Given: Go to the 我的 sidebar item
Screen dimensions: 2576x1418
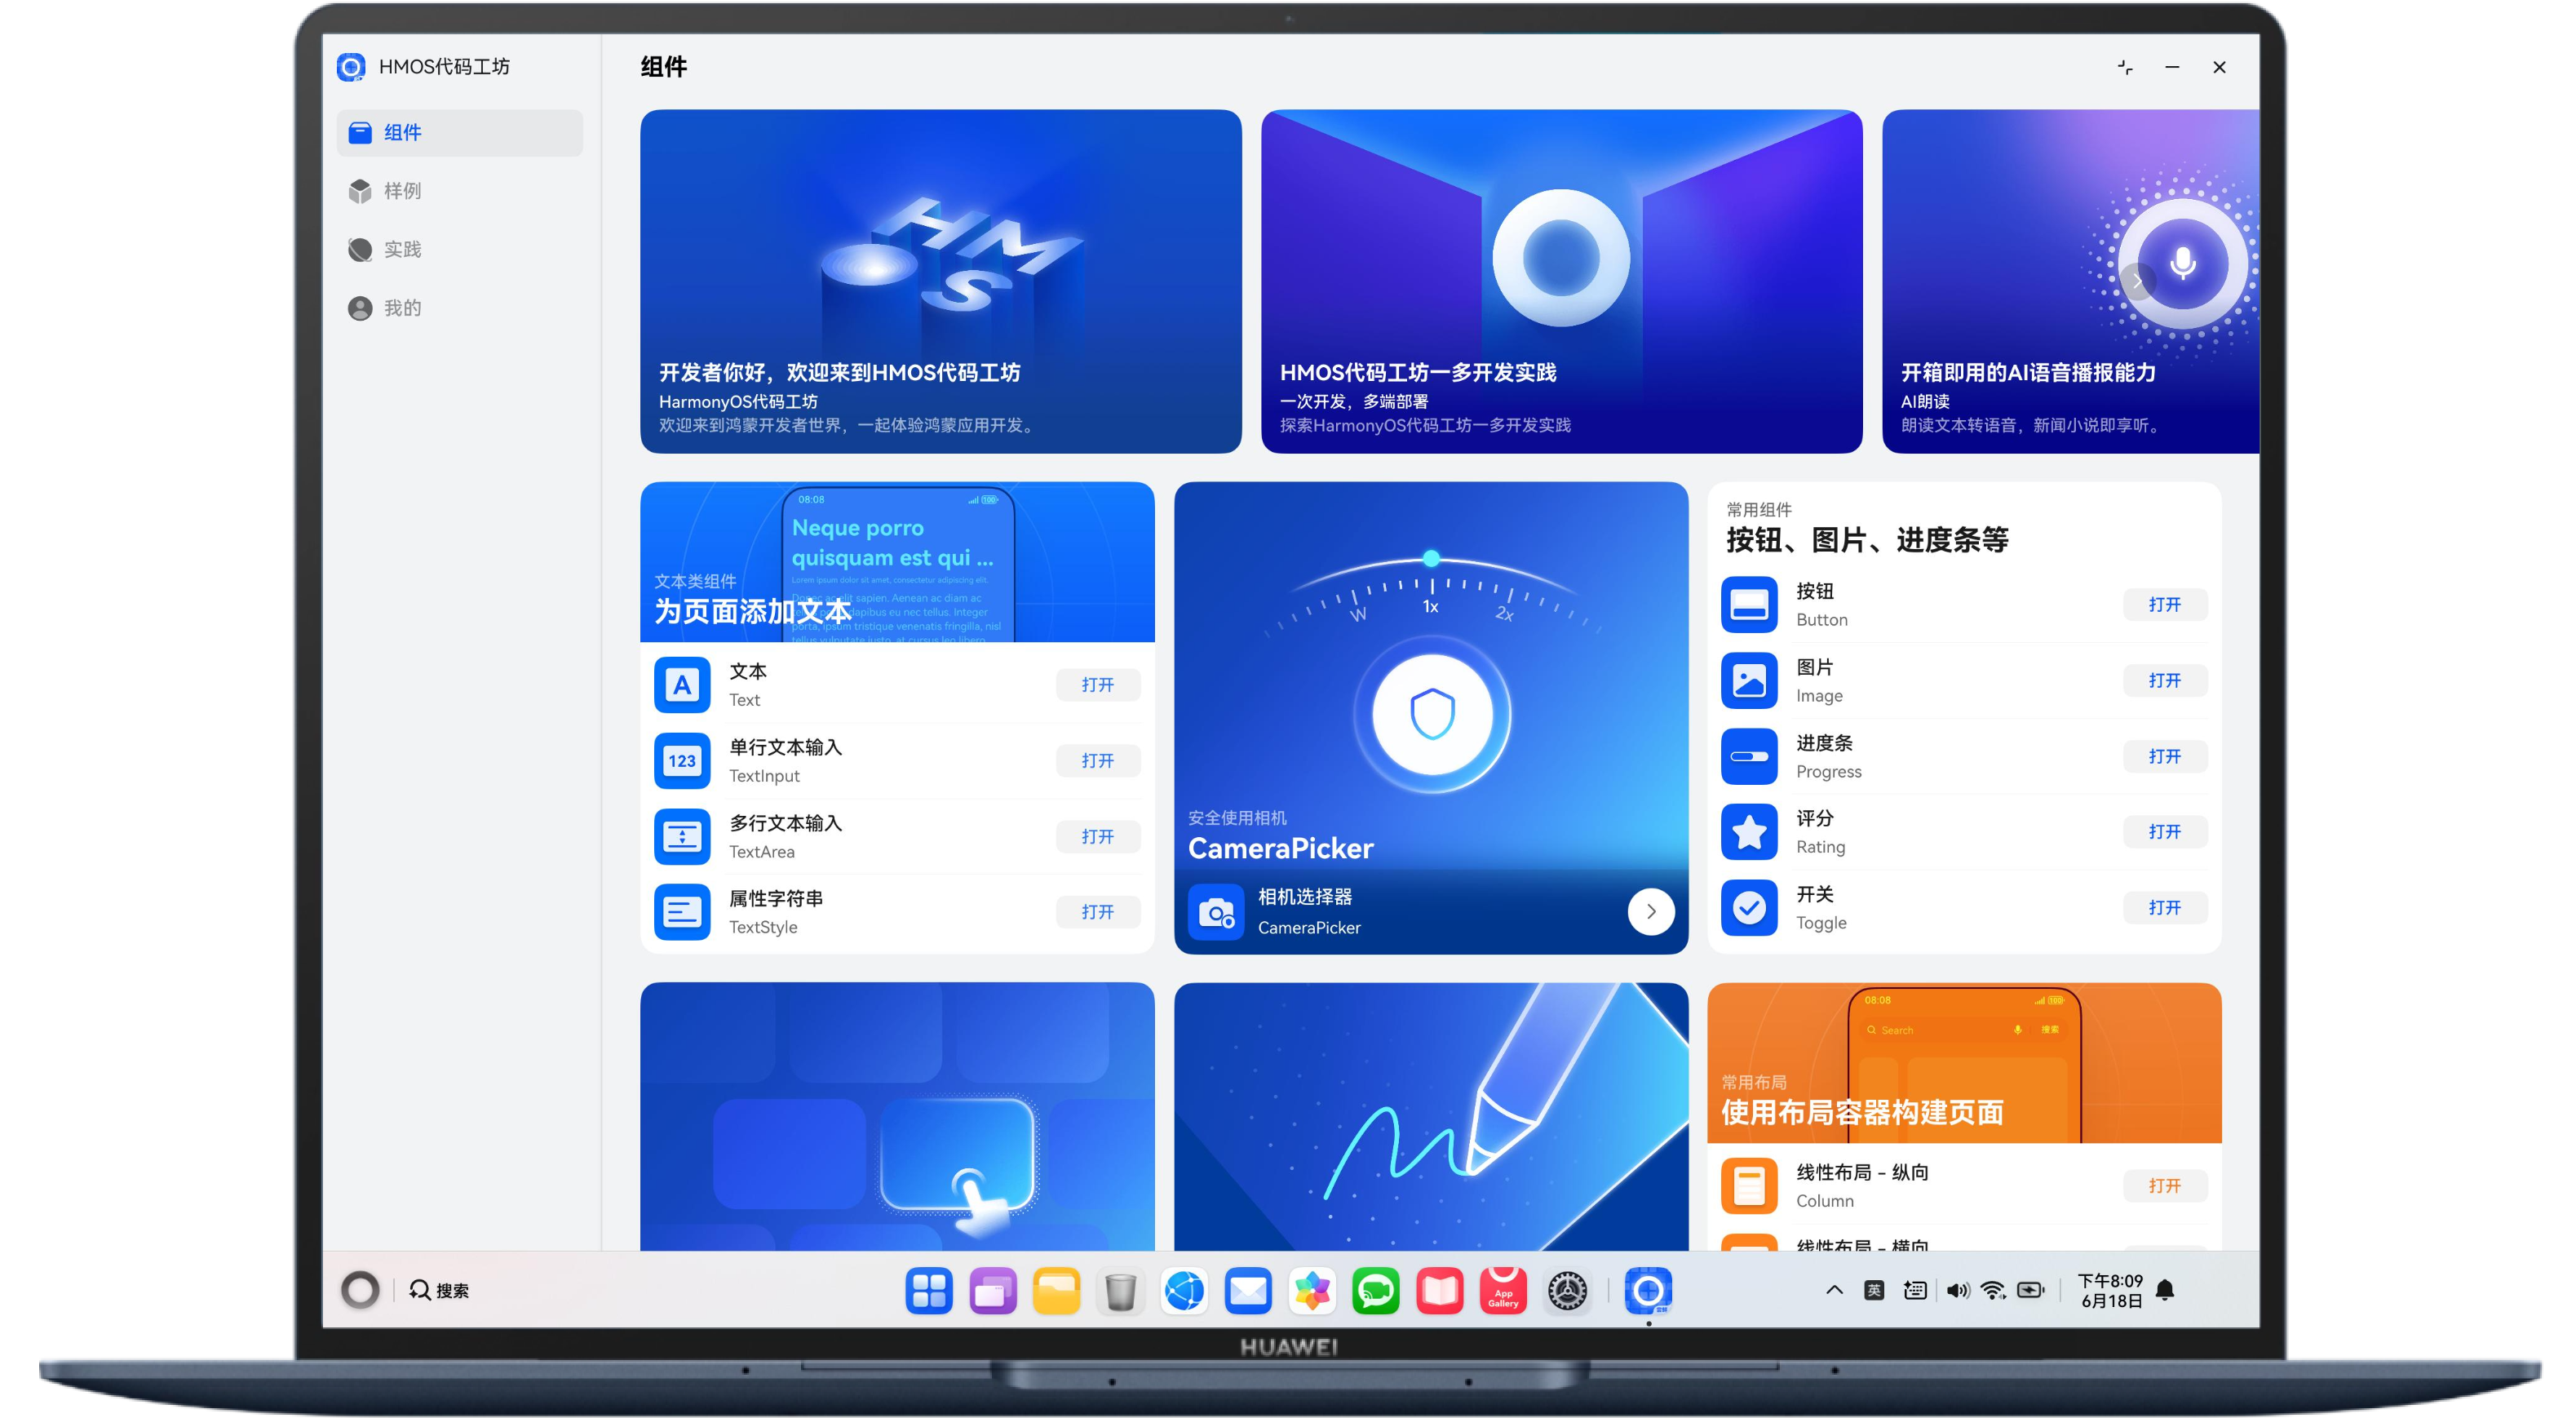Looking at the screenshot, I should (459, 308).
